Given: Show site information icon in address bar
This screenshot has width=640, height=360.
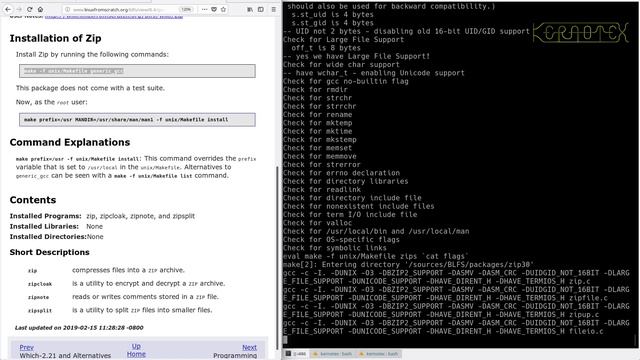Looking at the screenshot, I should pos(67,9).
